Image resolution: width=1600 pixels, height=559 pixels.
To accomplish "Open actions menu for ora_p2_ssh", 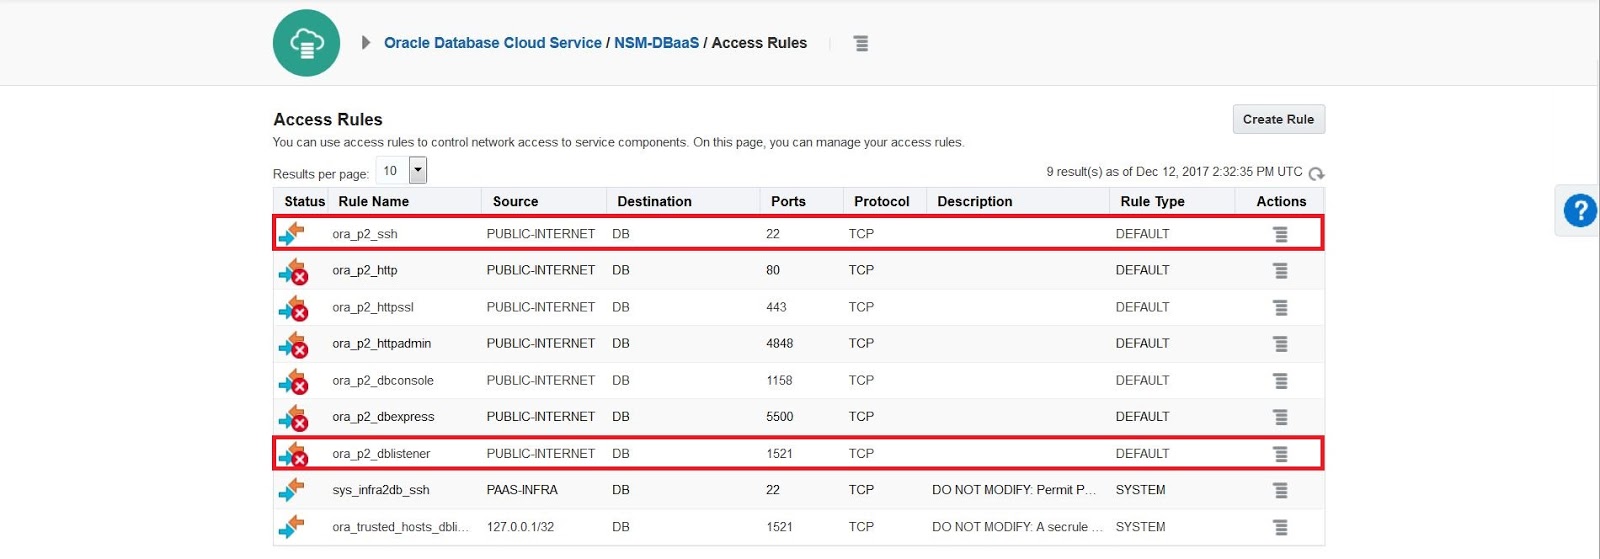I will (1280, 234).
